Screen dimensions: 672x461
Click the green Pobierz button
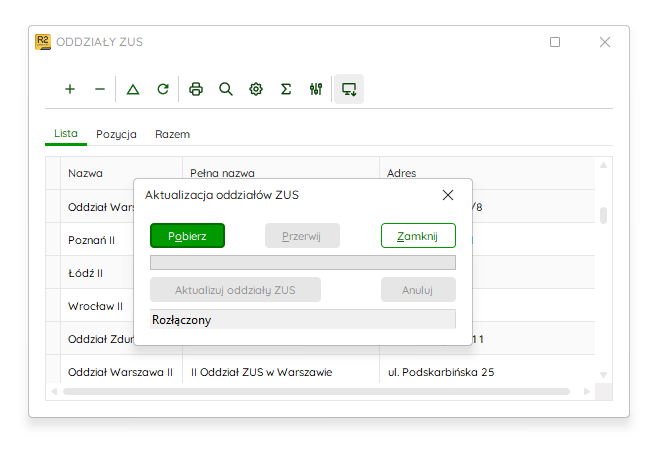pos(187,236)
